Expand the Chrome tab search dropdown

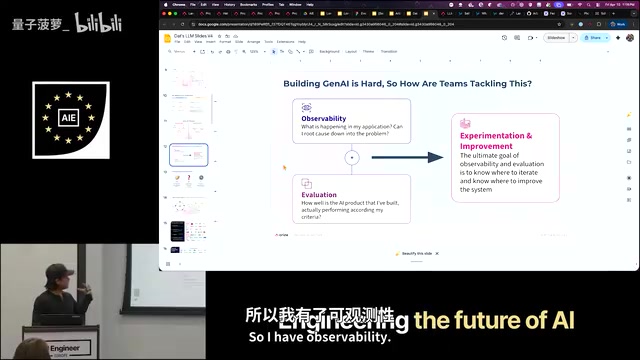634,13
